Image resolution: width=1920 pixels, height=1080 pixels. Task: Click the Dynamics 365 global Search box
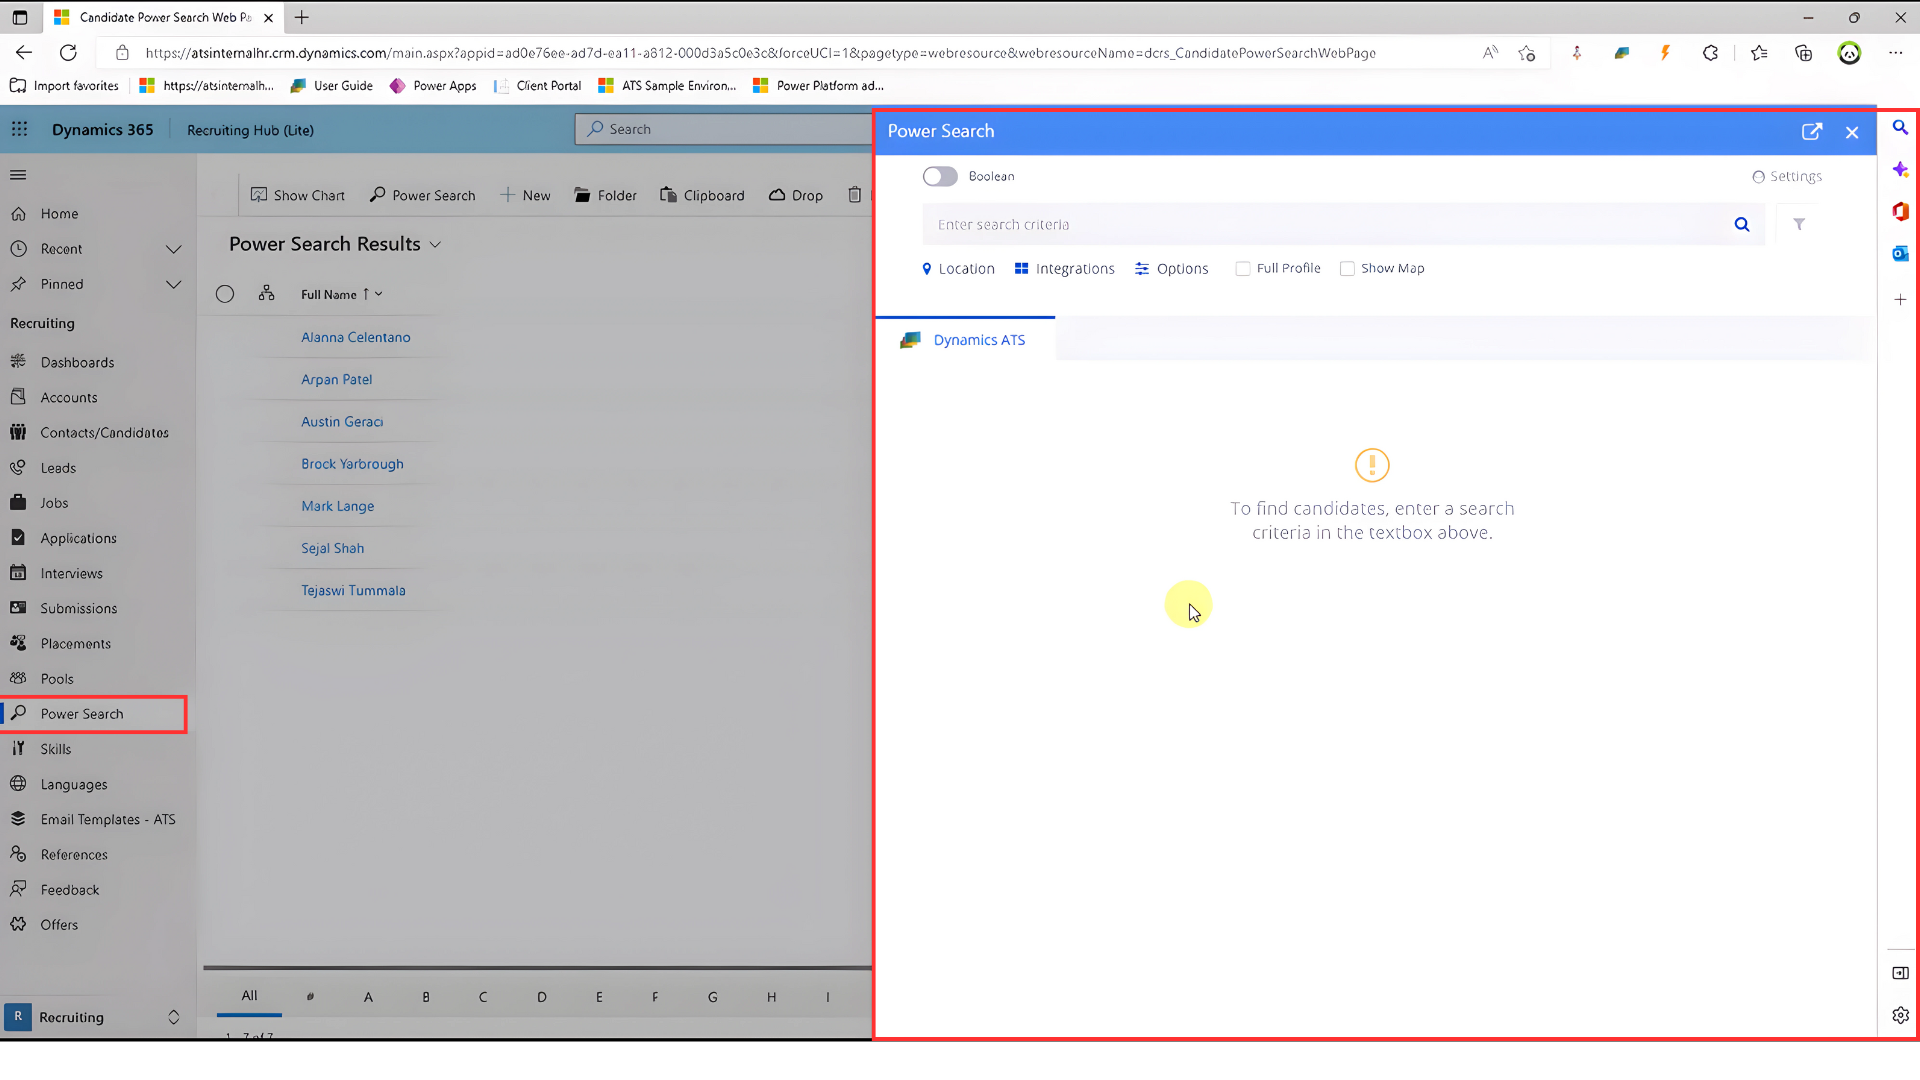click(724, 129)
